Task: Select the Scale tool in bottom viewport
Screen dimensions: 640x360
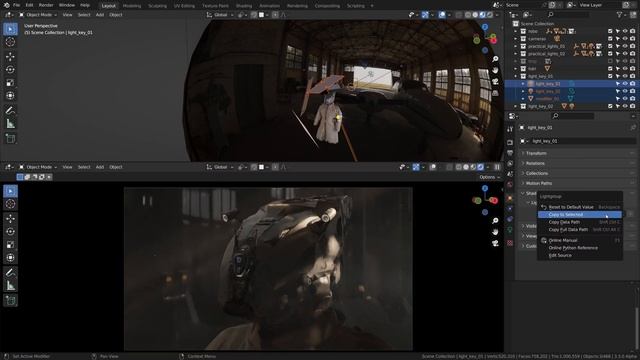Action: (x=10, y=244)
